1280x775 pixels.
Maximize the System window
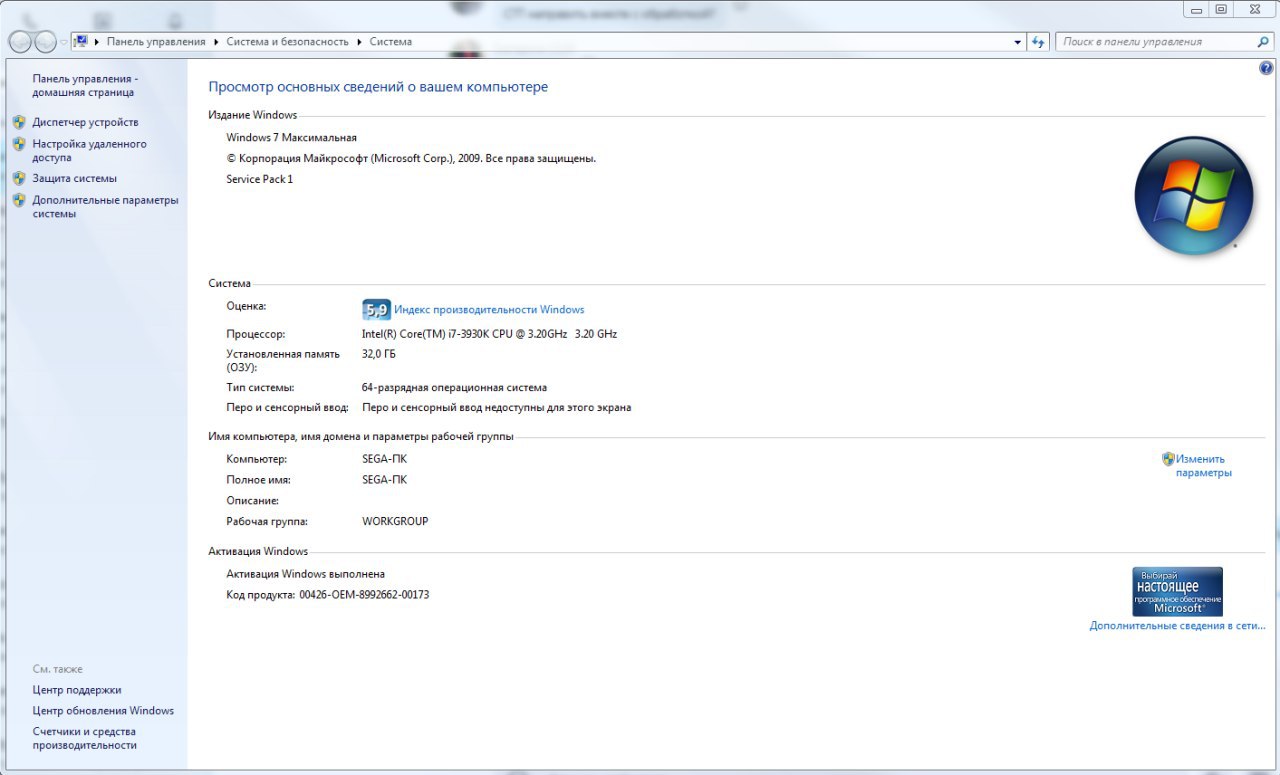pyautogui.click(x=1221, y=9)
